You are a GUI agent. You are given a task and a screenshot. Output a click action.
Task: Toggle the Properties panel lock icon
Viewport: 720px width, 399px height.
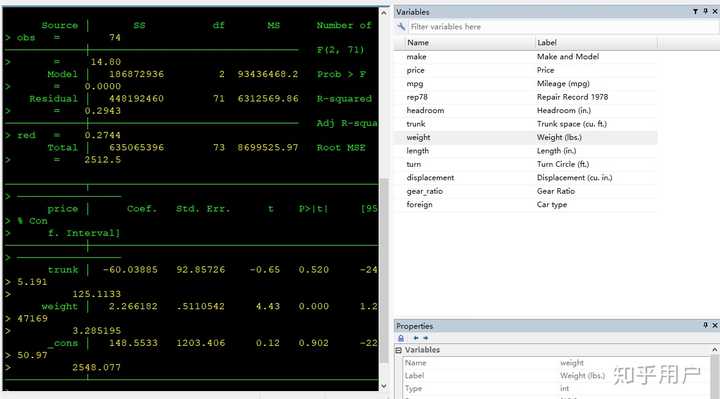click(x=401, y=338)
